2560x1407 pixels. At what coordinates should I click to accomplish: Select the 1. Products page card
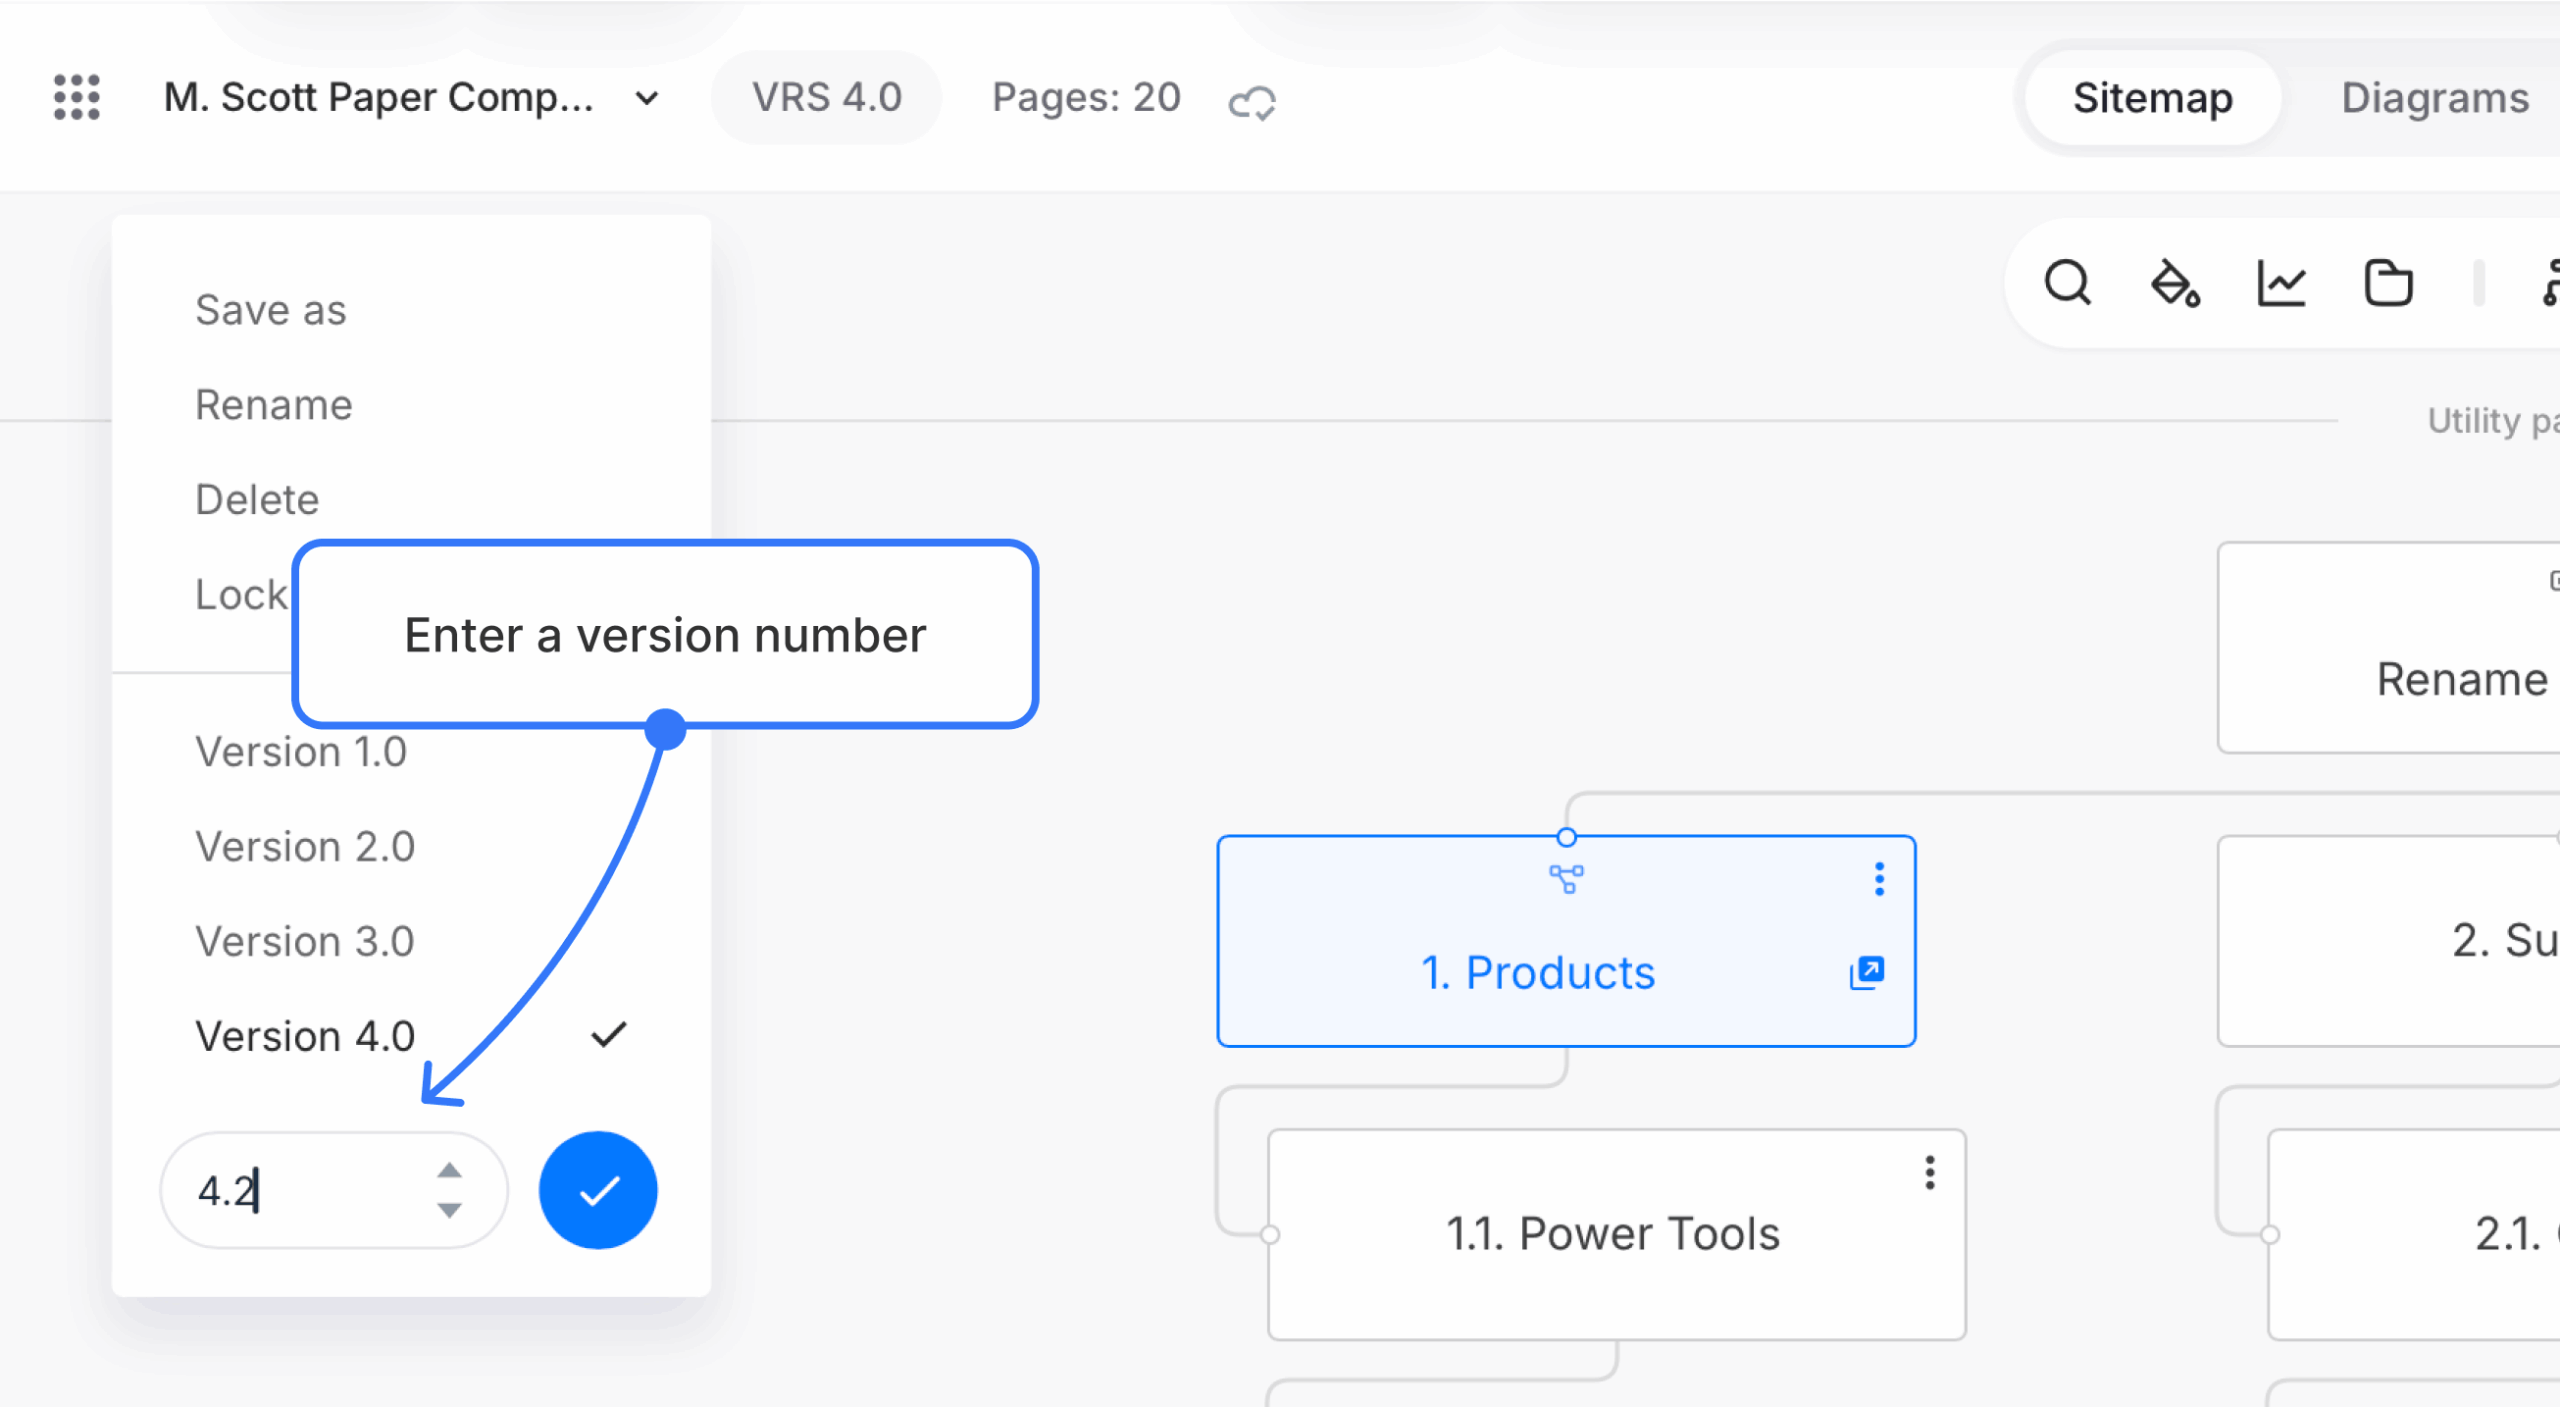[x=1566, y=941]
